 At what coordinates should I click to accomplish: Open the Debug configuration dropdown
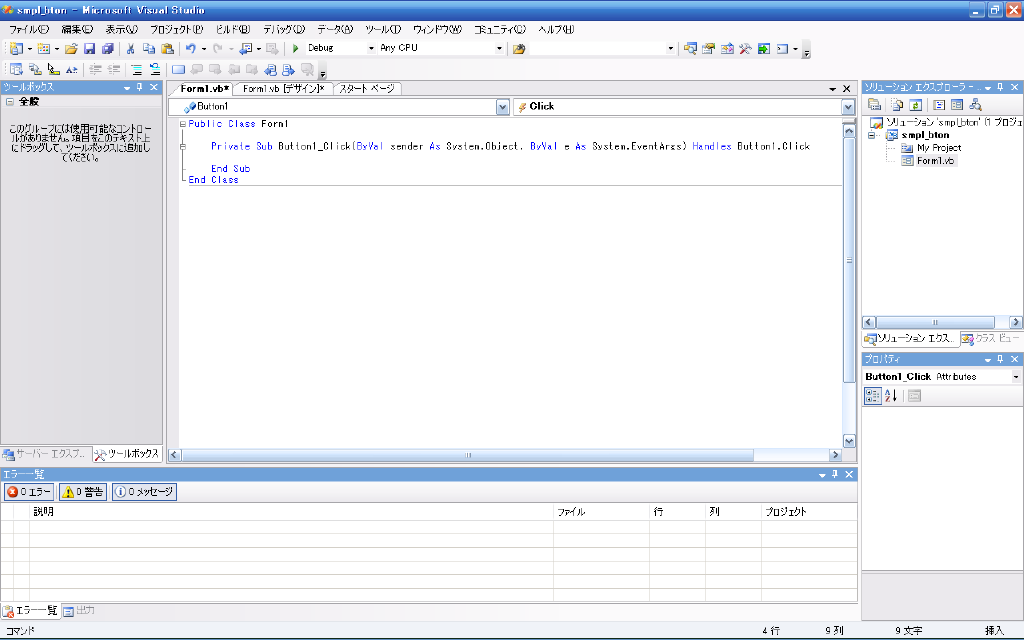[x=371, y=48]
